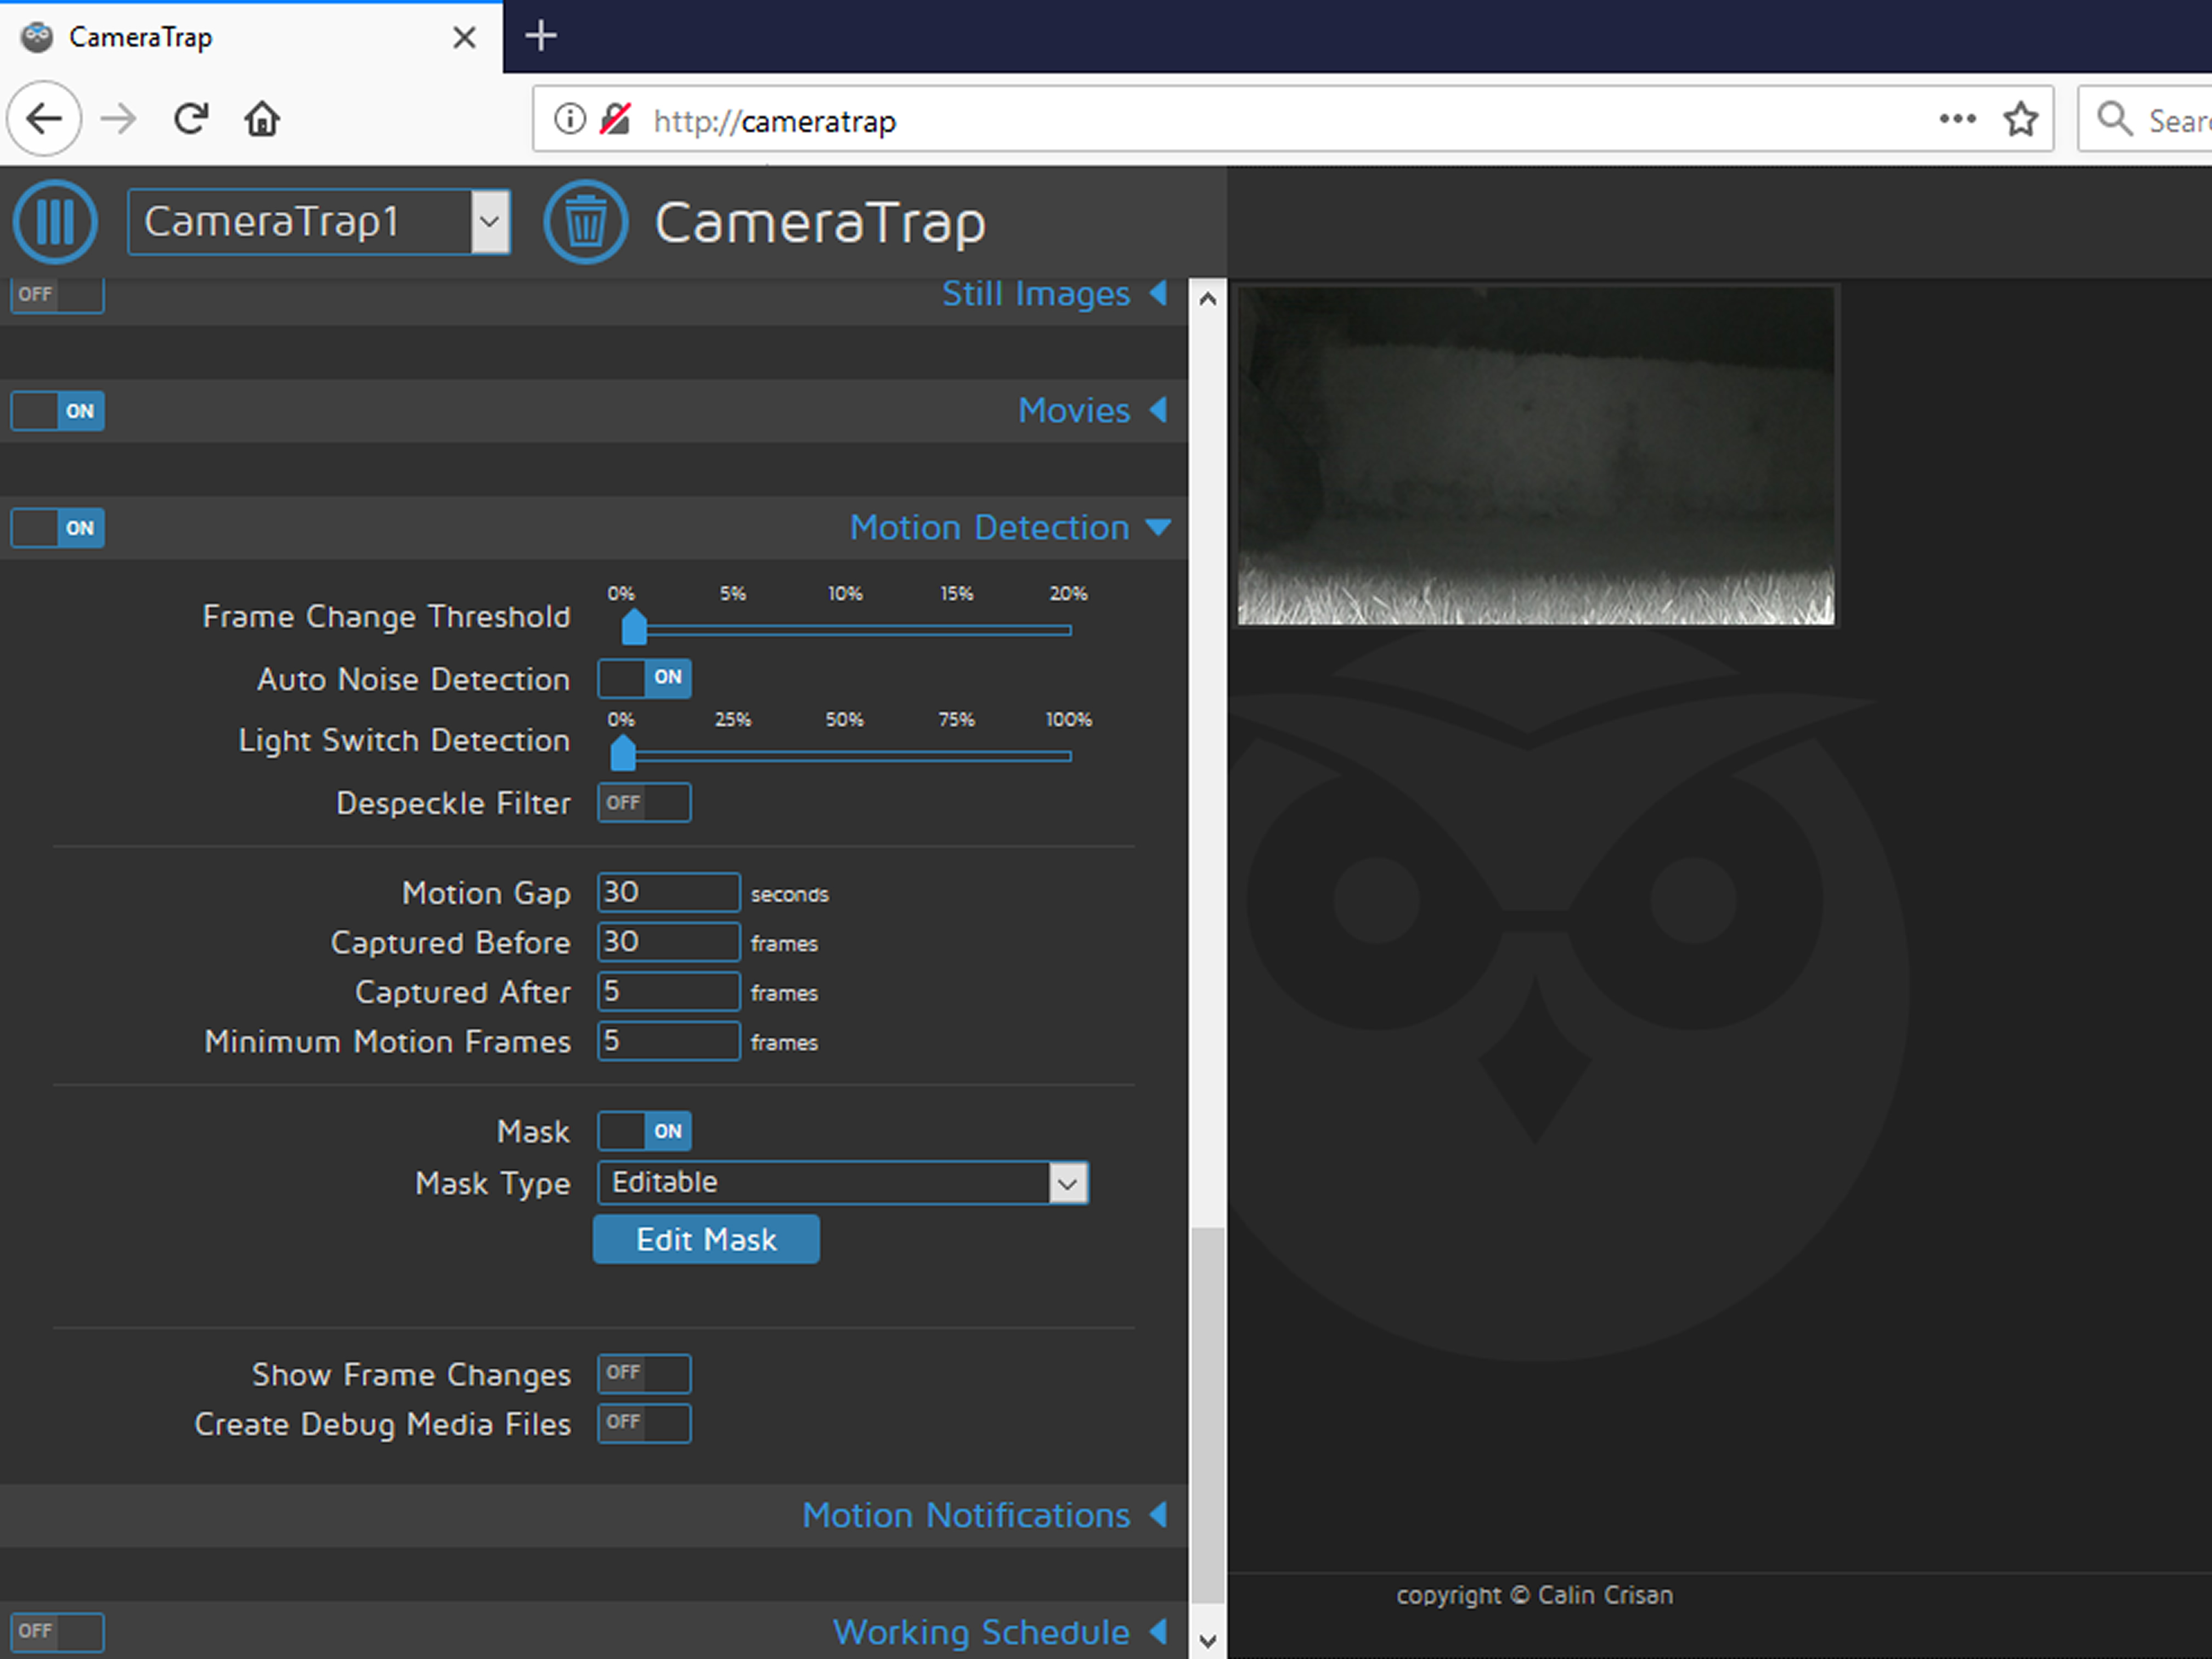Click the back navigation arrow
Viewport: 2212px width, 1659px height.
[44, 119]
